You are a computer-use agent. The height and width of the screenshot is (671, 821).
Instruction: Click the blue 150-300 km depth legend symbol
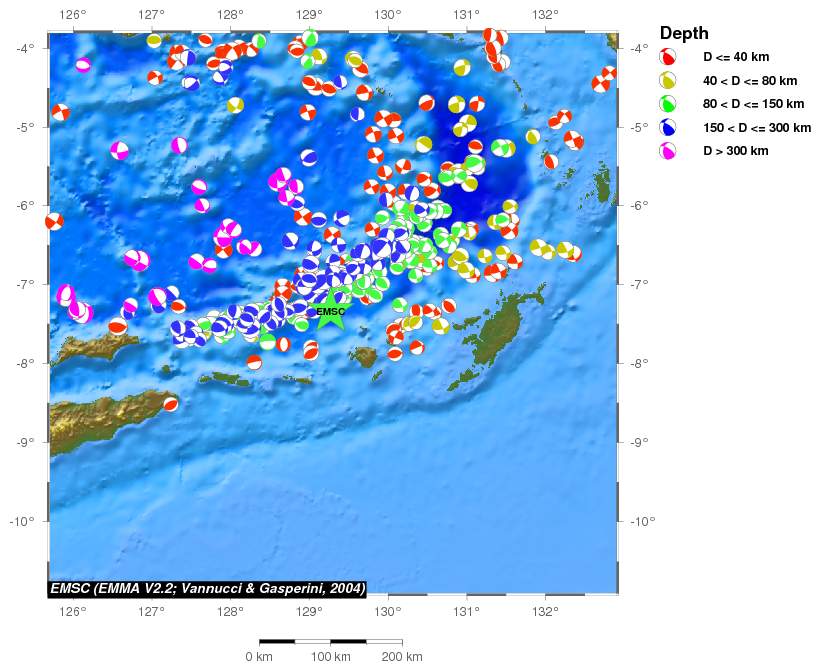tap(668, 128)
